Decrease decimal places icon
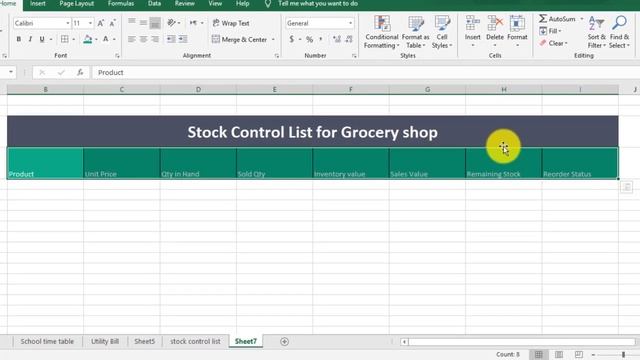The width and height of the screenshot is (640, 360). pyautogui.click(x=349, y=39)
